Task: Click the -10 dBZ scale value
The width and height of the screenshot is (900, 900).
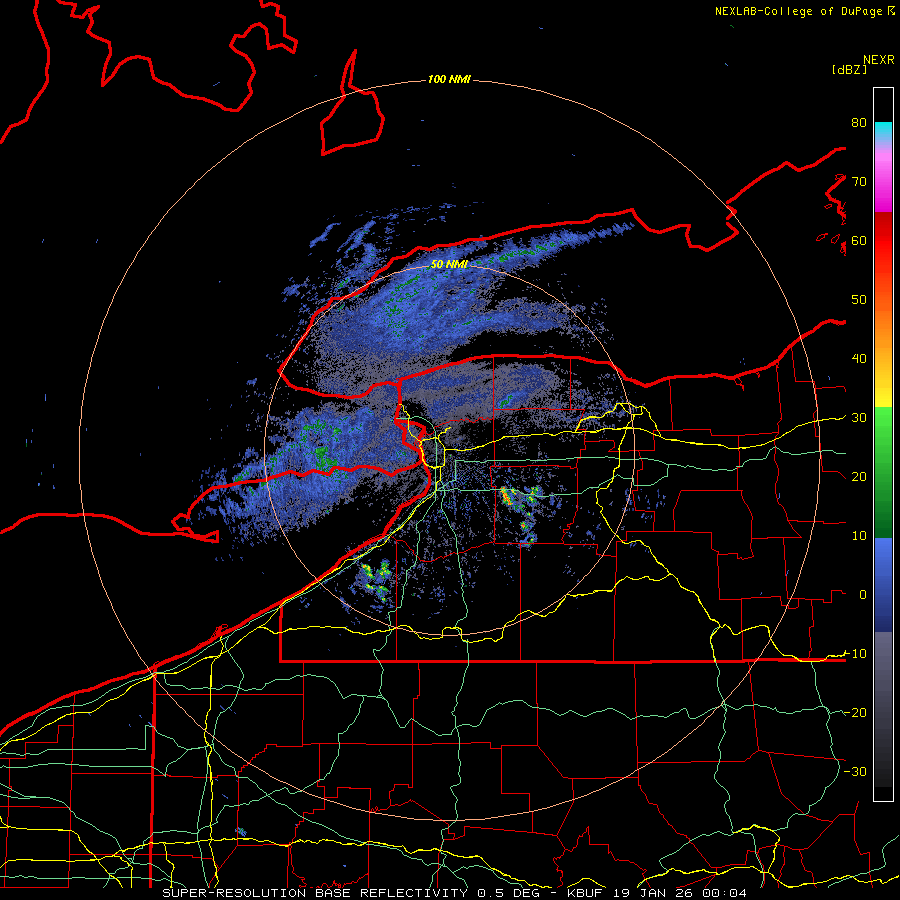Action: point(855,654)
